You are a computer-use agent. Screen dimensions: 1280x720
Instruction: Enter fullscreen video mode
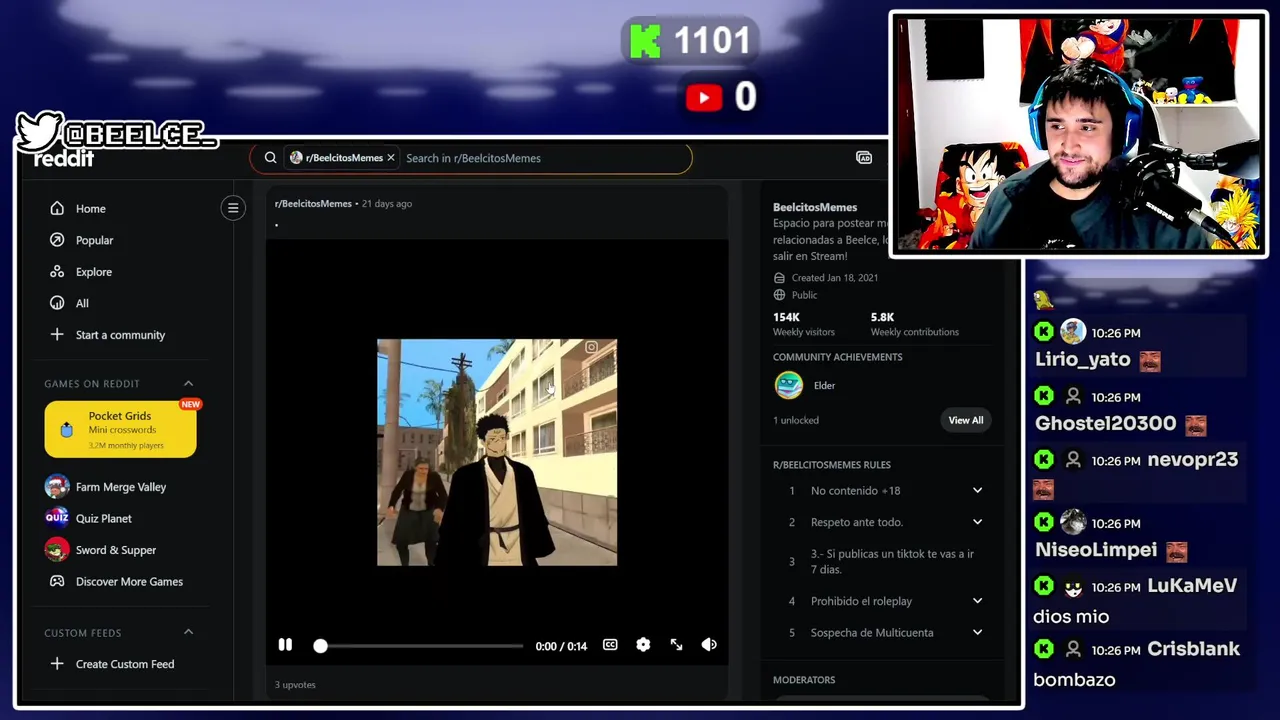[676, 645]
